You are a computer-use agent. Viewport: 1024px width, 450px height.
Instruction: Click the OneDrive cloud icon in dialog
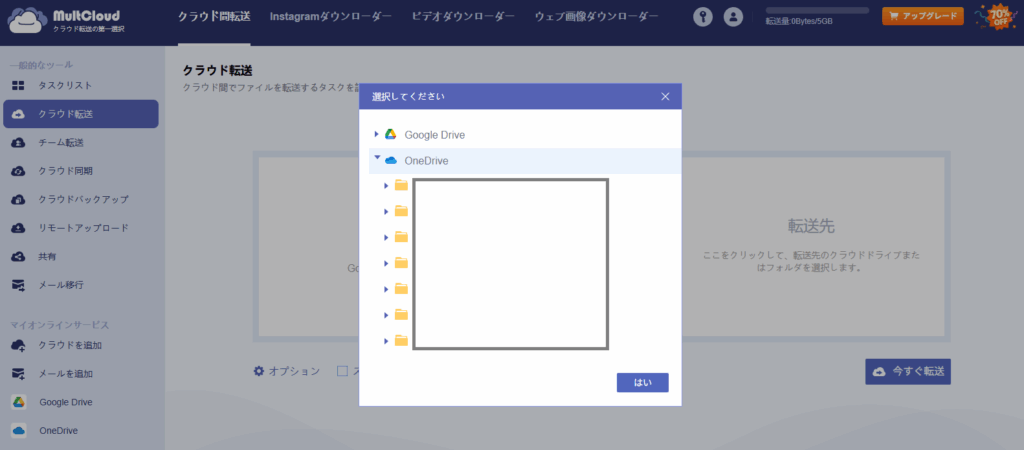391,160
